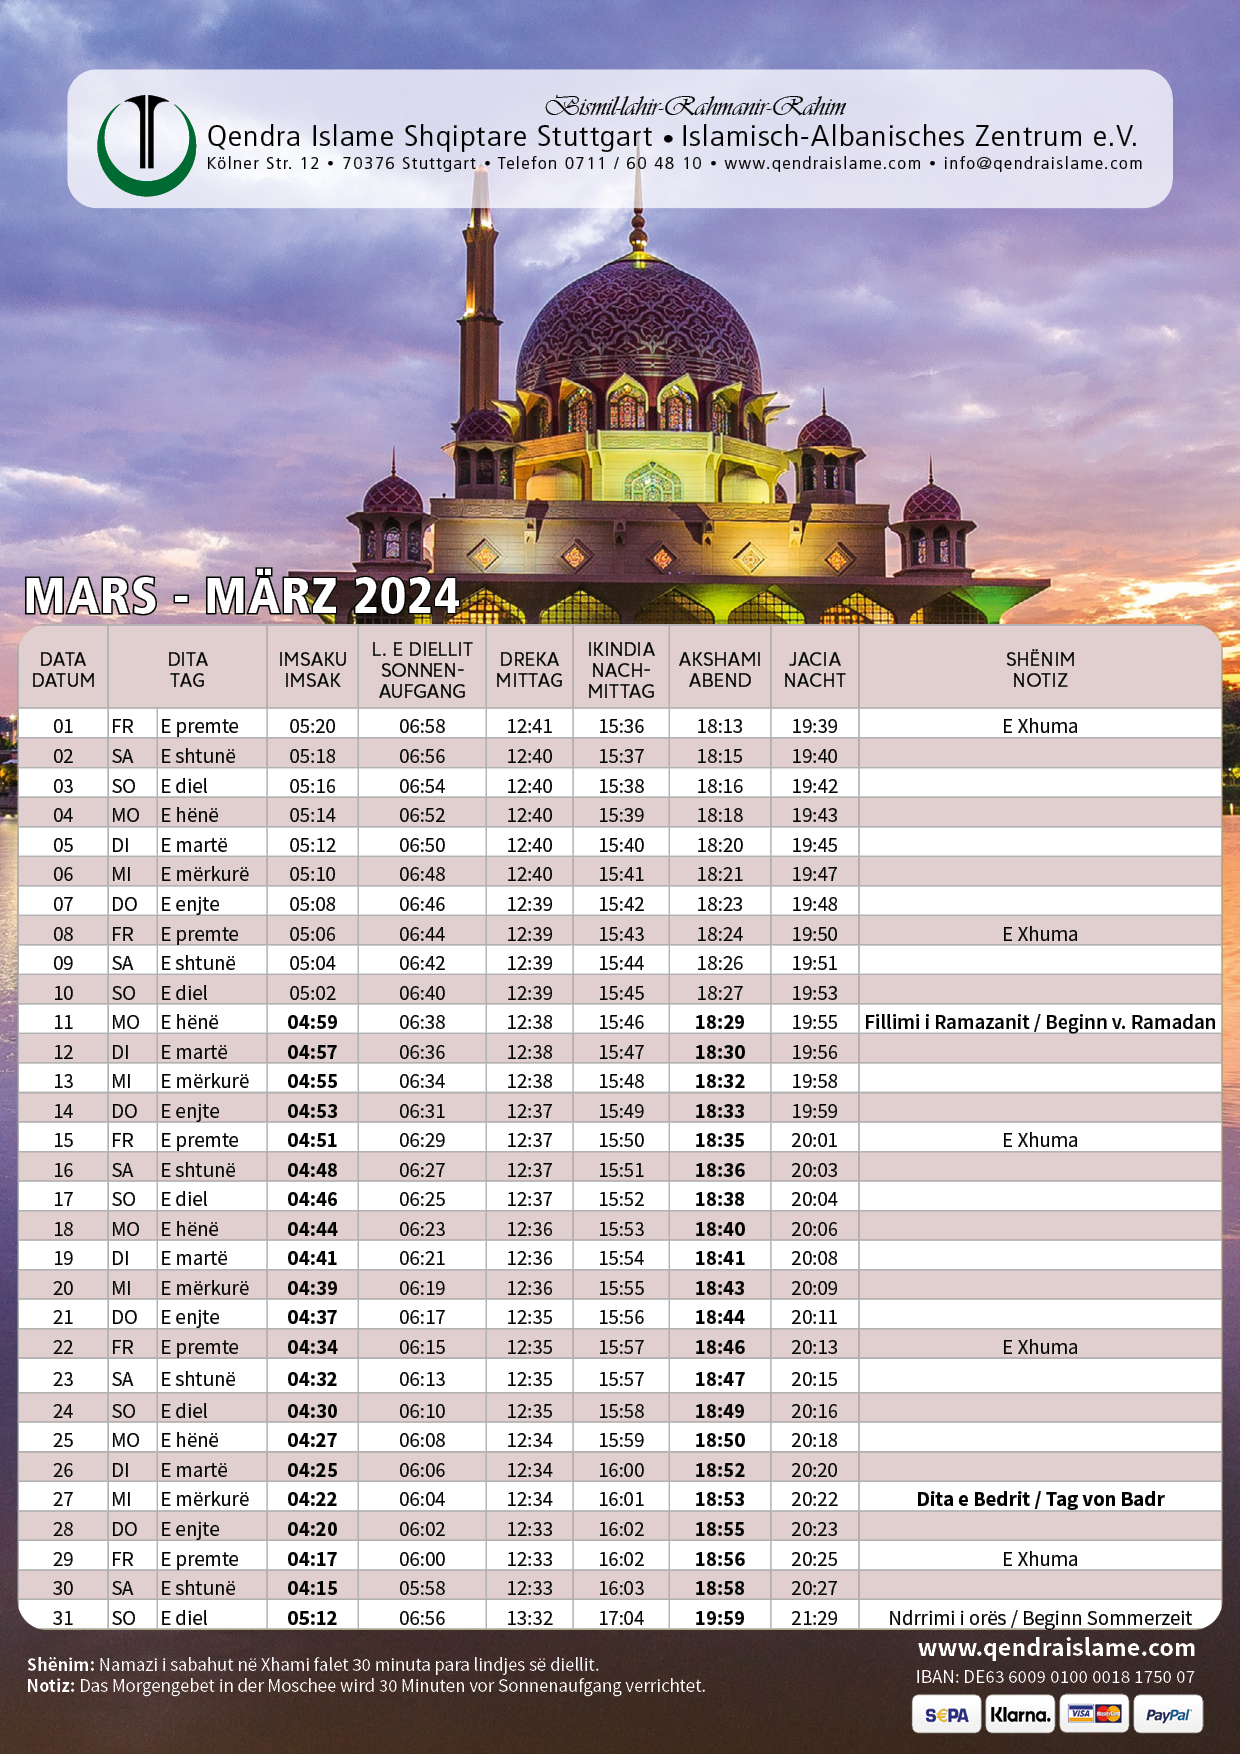Select the AKSHAMI ABEND column header
Image resolution: width=1240 pixels, height=1754 pixels.
[x=719, y=670]
